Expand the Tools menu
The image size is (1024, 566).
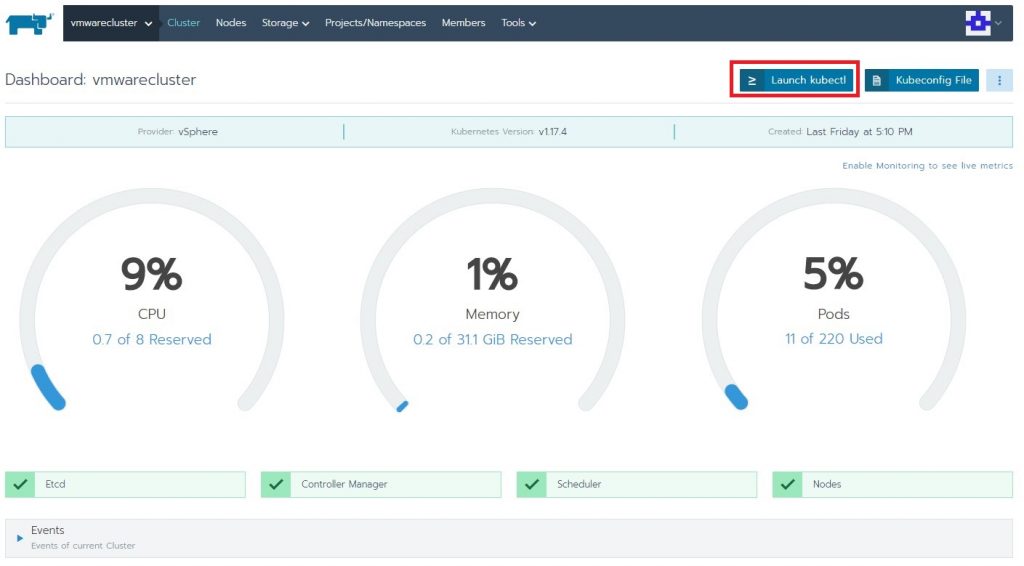[x=519, y=23]
